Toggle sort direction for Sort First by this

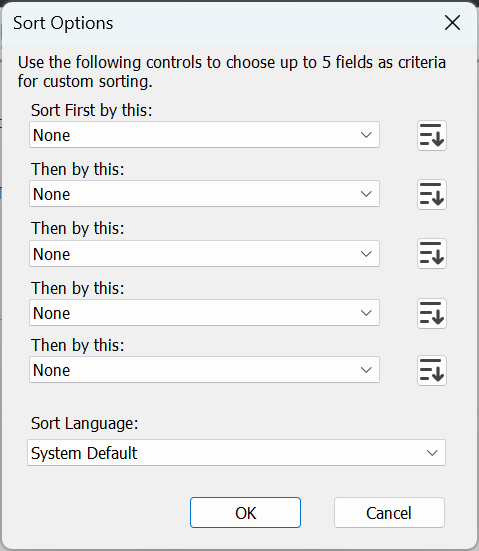click(x=432, y=135)
